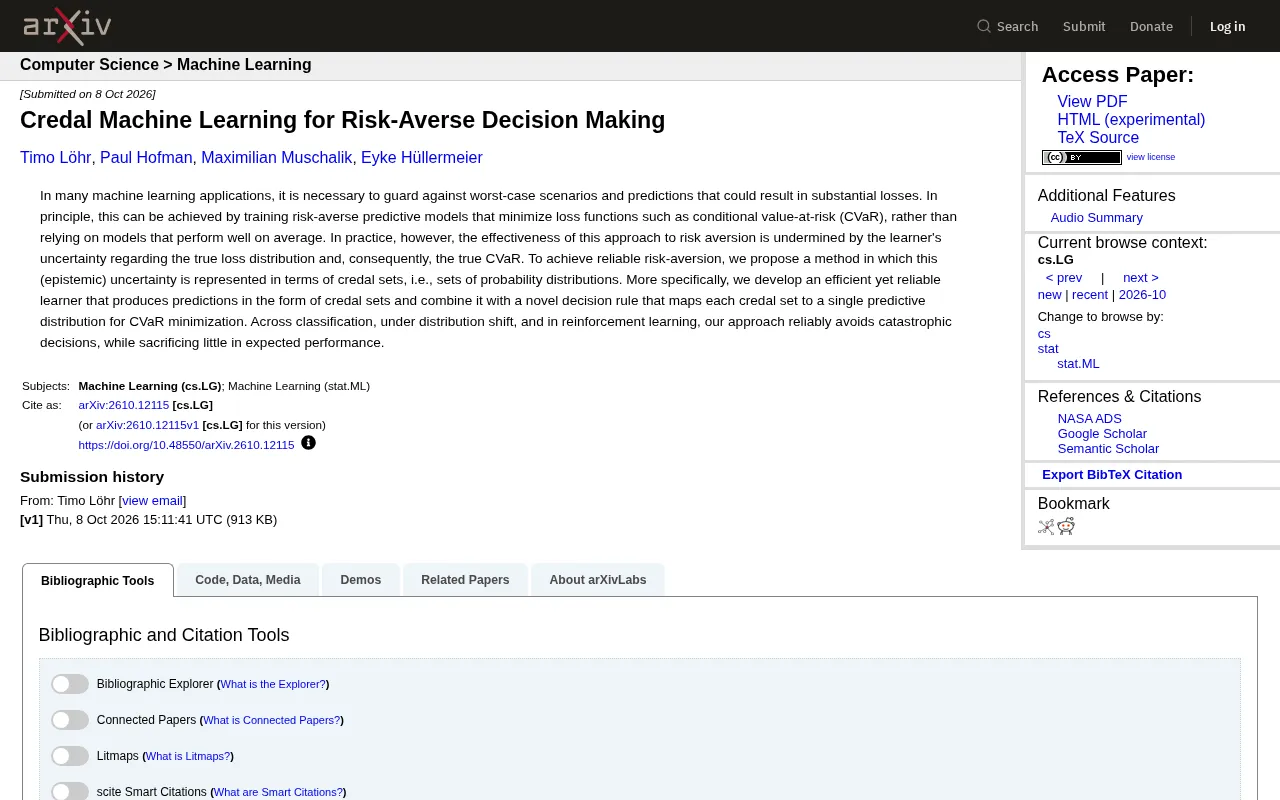Open the Demos tab
This screenshot has height=800, width=1280.
[x=361, y=580]
